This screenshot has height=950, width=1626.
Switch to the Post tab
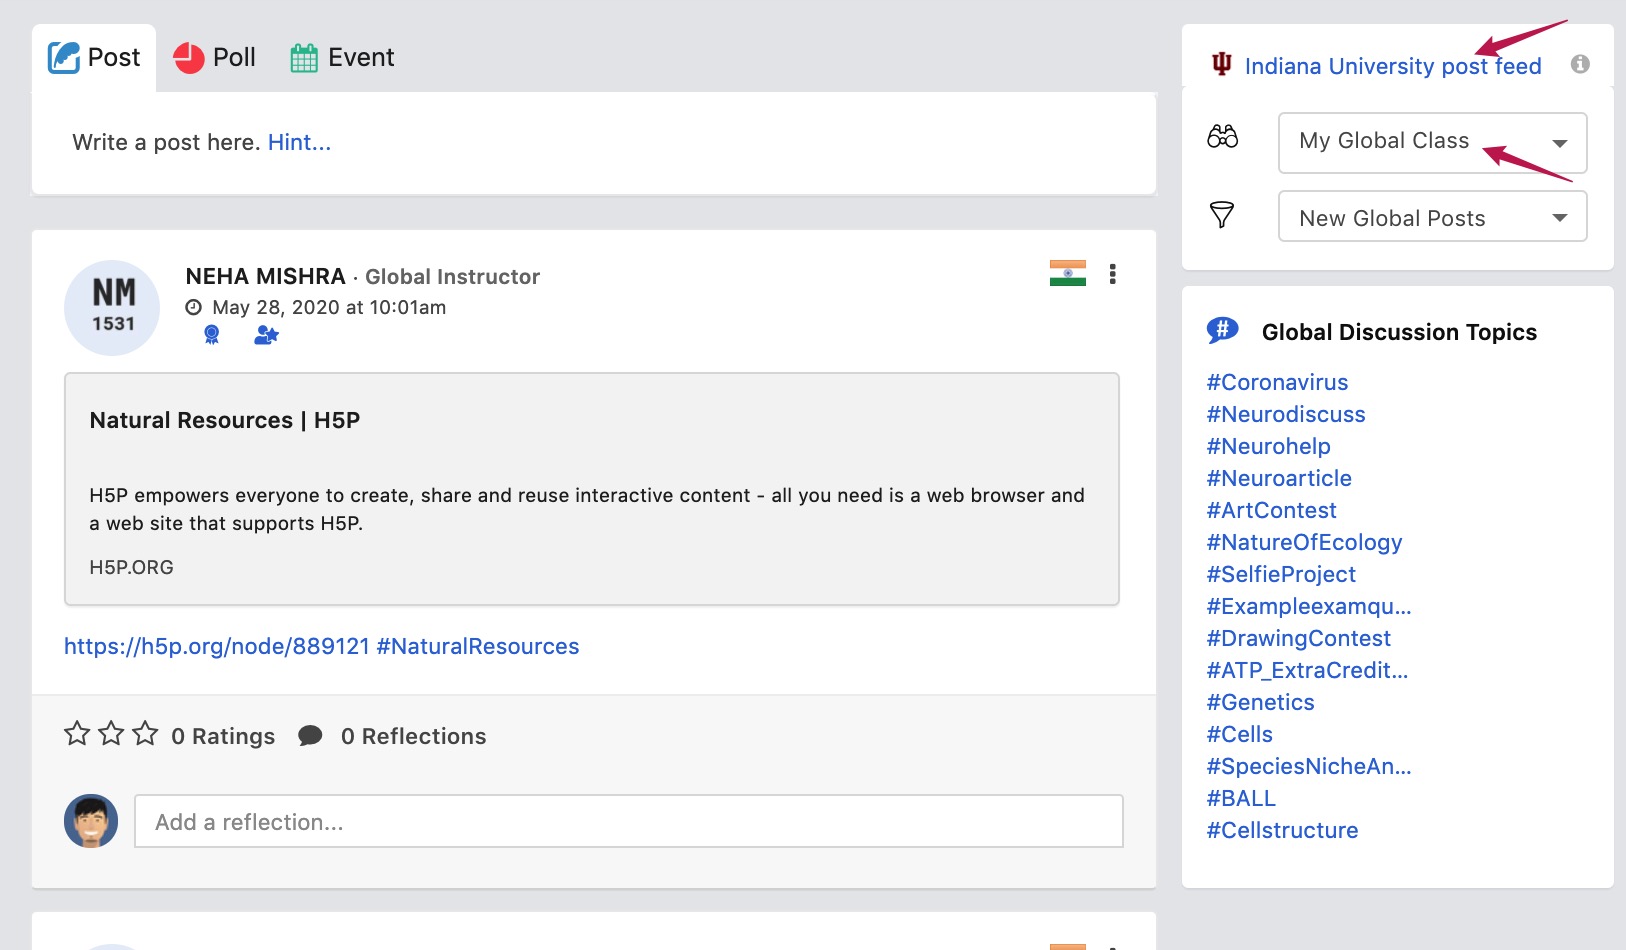(94, 58)
